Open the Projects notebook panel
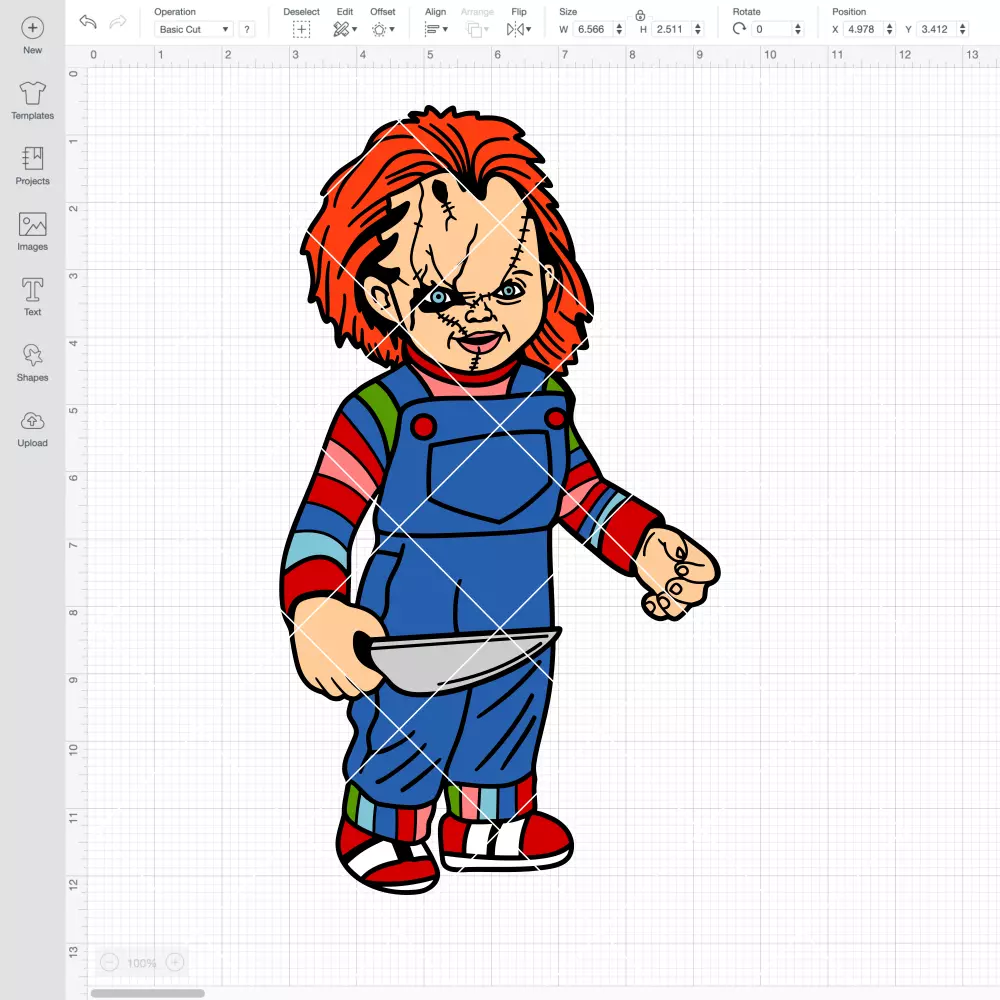This screenshot has width=1000, height=1000. click(33, 159)
